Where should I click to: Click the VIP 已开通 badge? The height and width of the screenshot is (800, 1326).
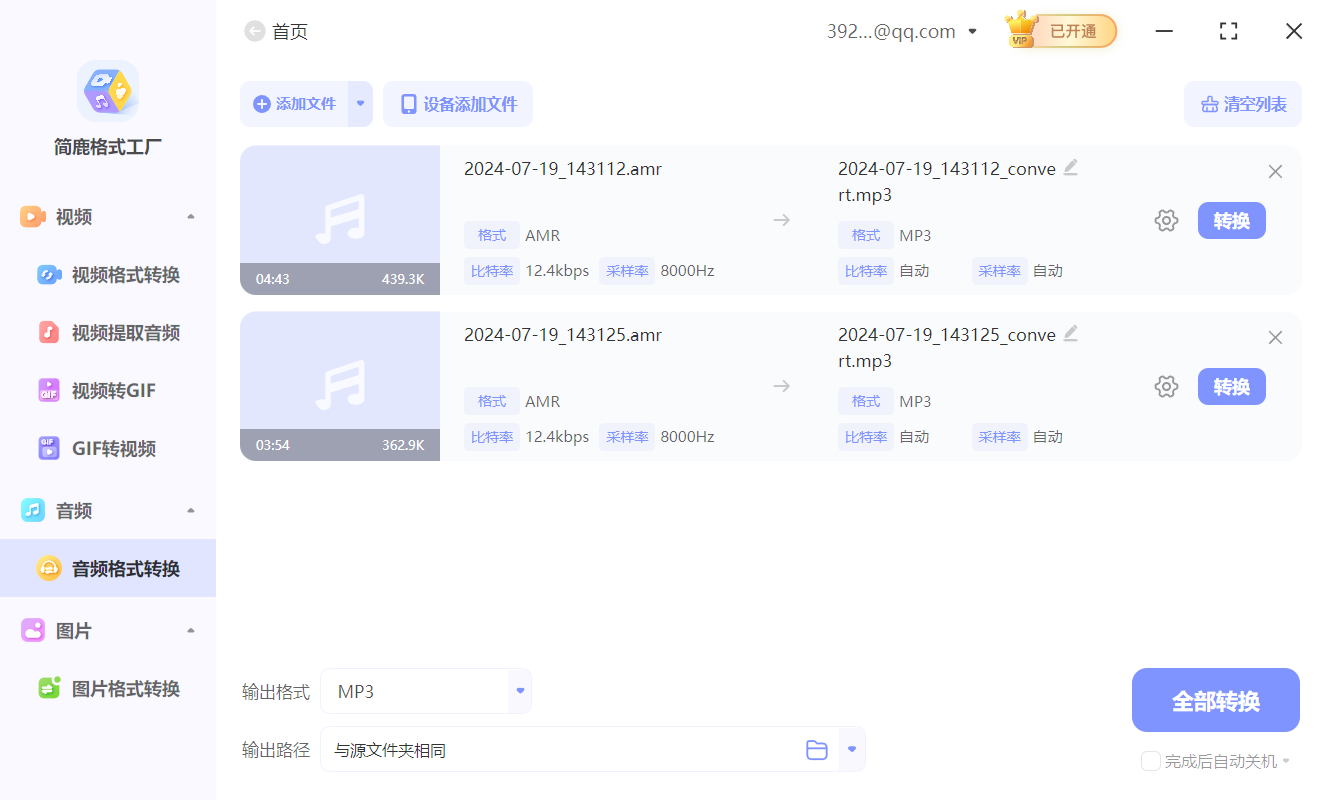1060,31
